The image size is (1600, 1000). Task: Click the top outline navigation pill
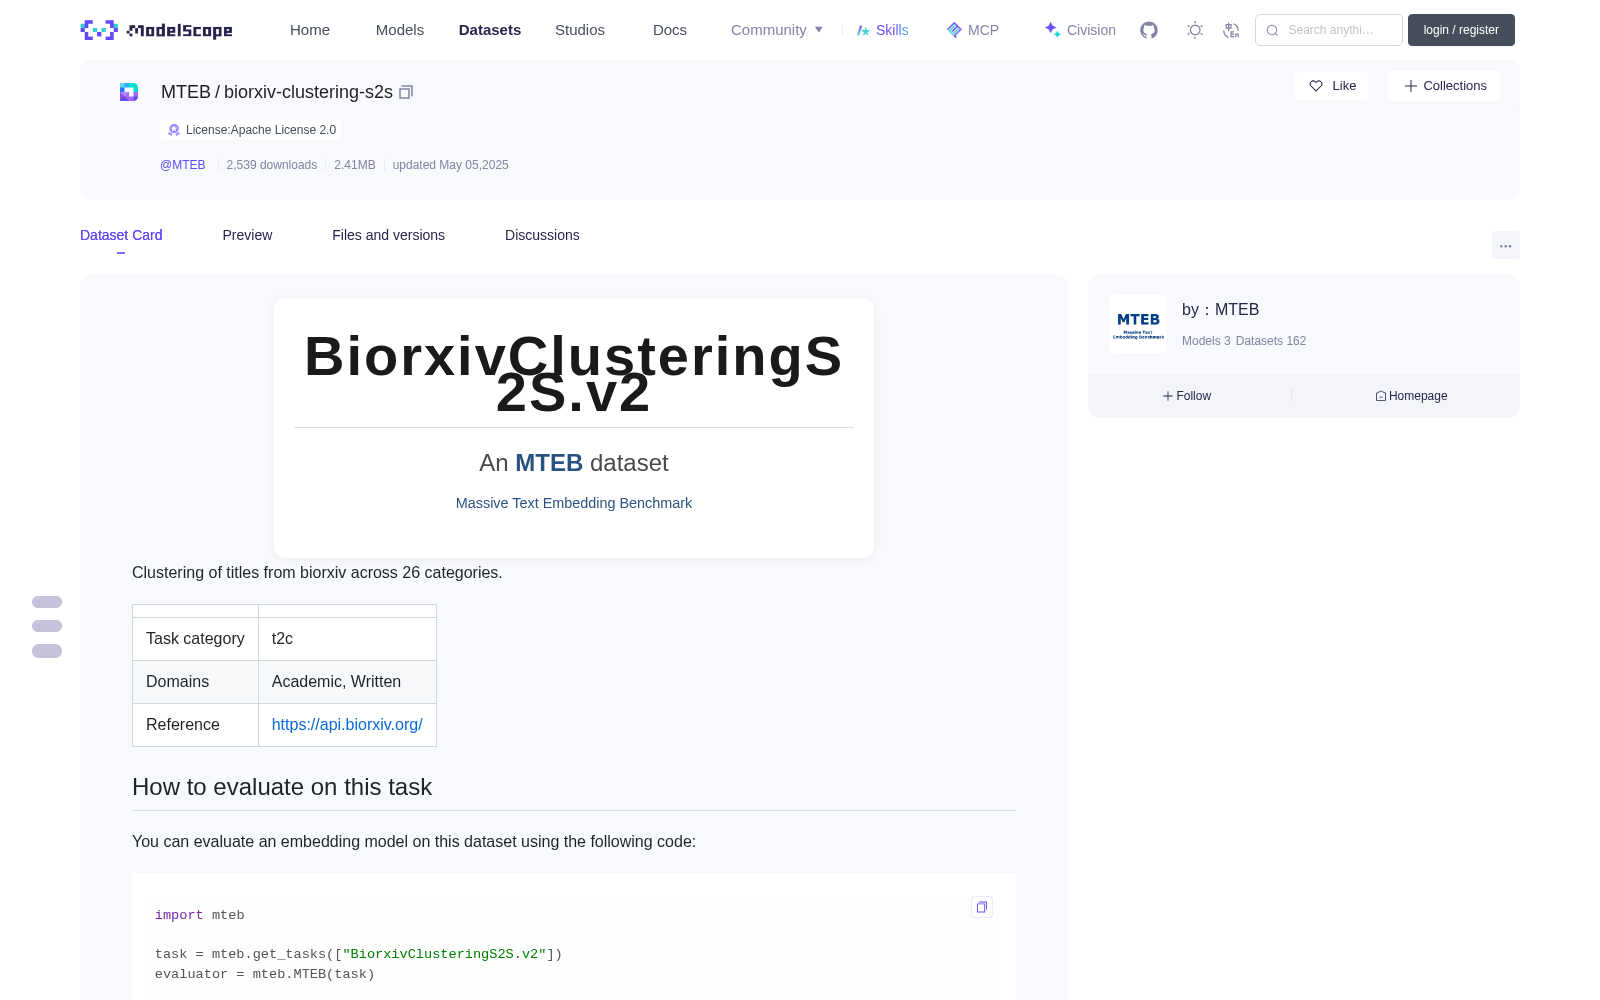click(x=47, y=602)
